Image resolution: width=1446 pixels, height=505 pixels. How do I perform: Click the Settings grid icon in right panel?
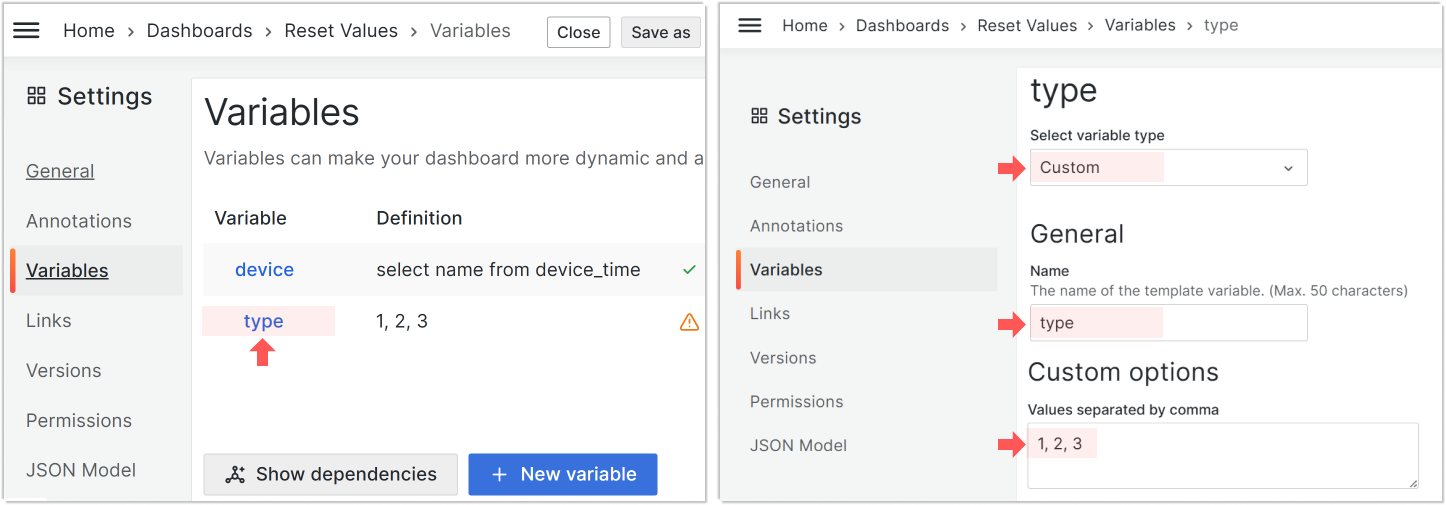point(760,116)
